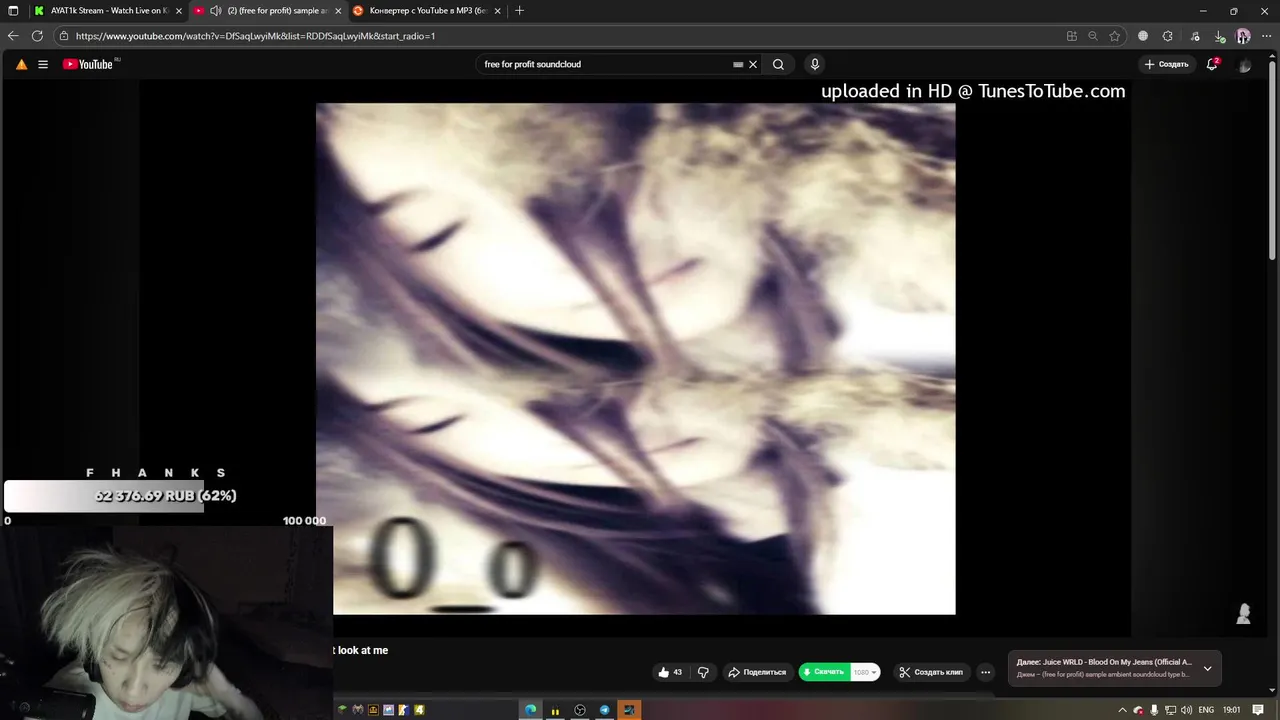Like the video with thumbs up

pyautogui.click(x=670, y=672)
